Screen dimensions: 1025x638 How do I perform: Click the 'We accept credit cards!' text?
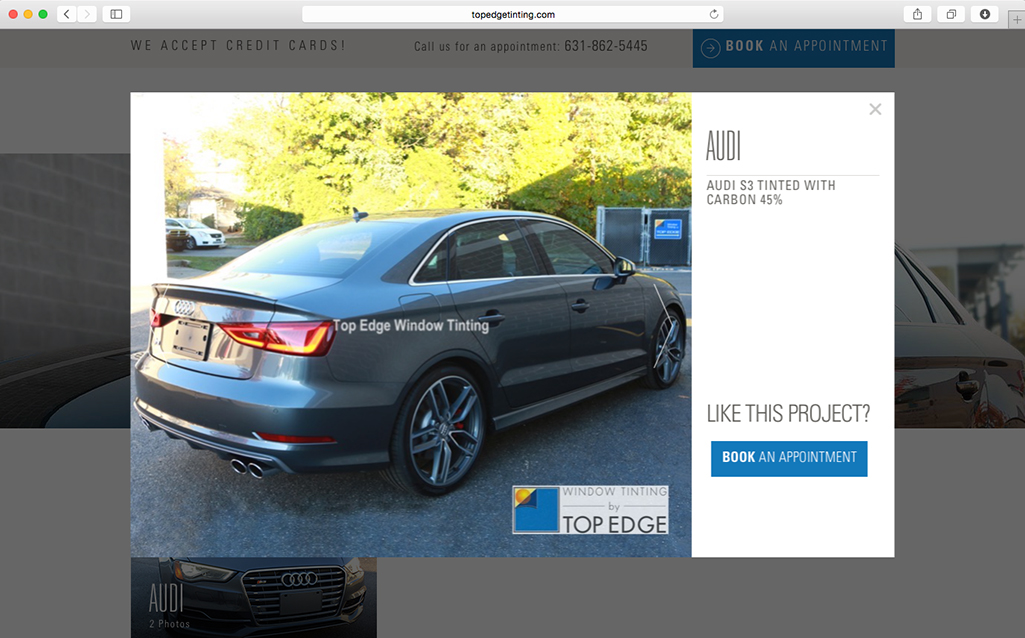click(x=238, y=45)
